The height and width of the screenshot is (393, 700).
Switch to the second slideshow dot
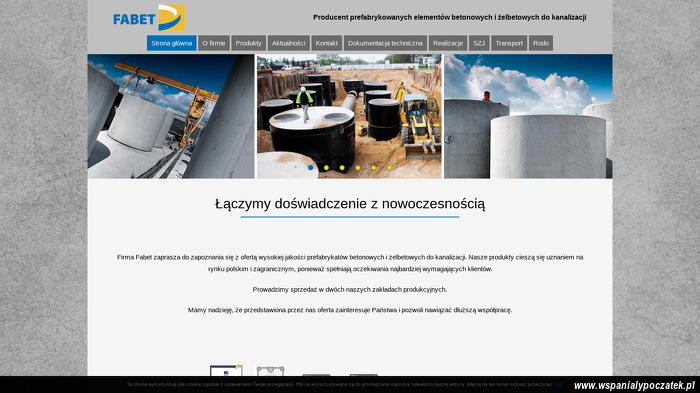coord(326,167)
